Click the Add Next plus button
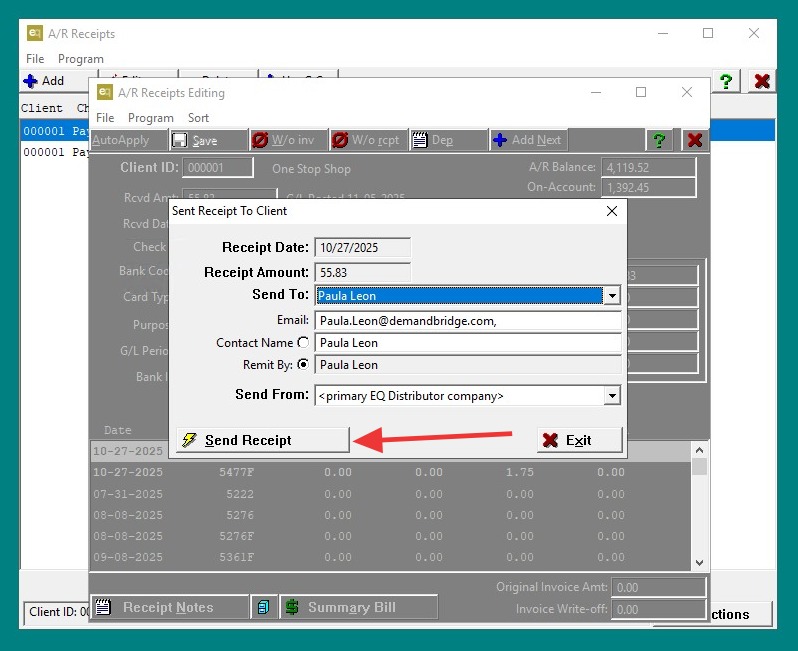The height and width of the screenshot is (651, 798). pos(529,140)
